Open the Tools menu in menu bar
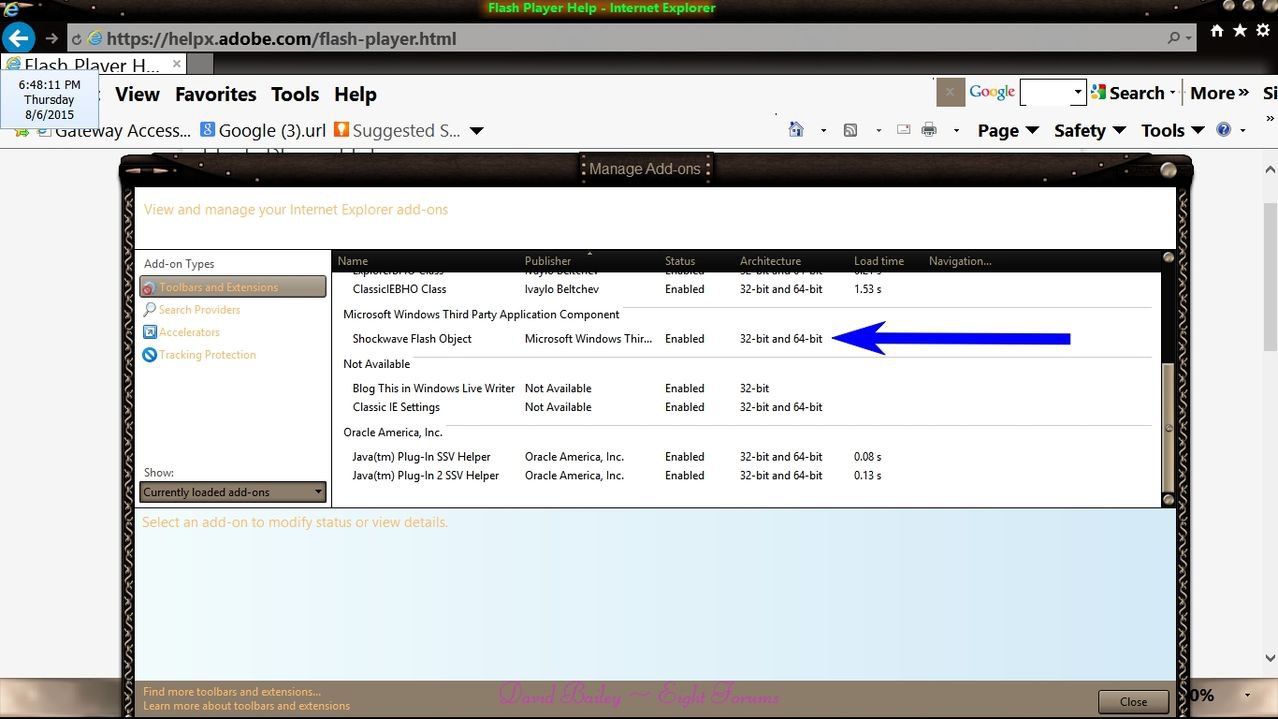 point(295,94)
